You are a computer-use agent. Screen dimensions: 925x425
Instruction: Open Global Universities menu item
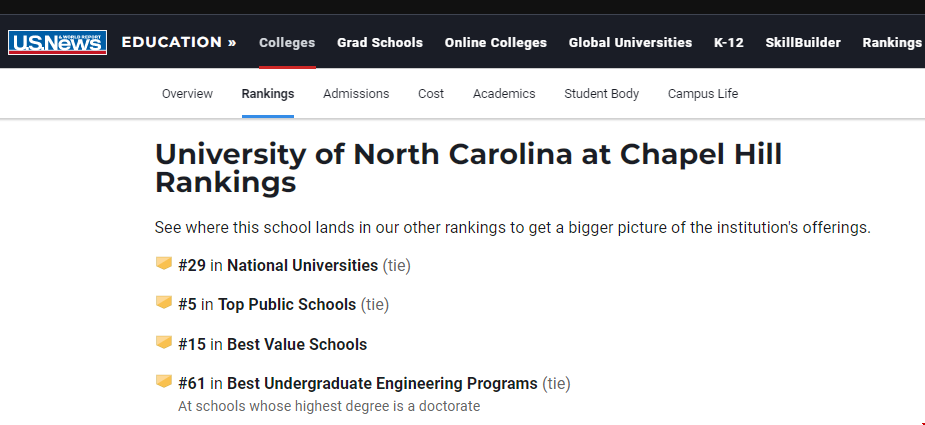click(630, 42)
